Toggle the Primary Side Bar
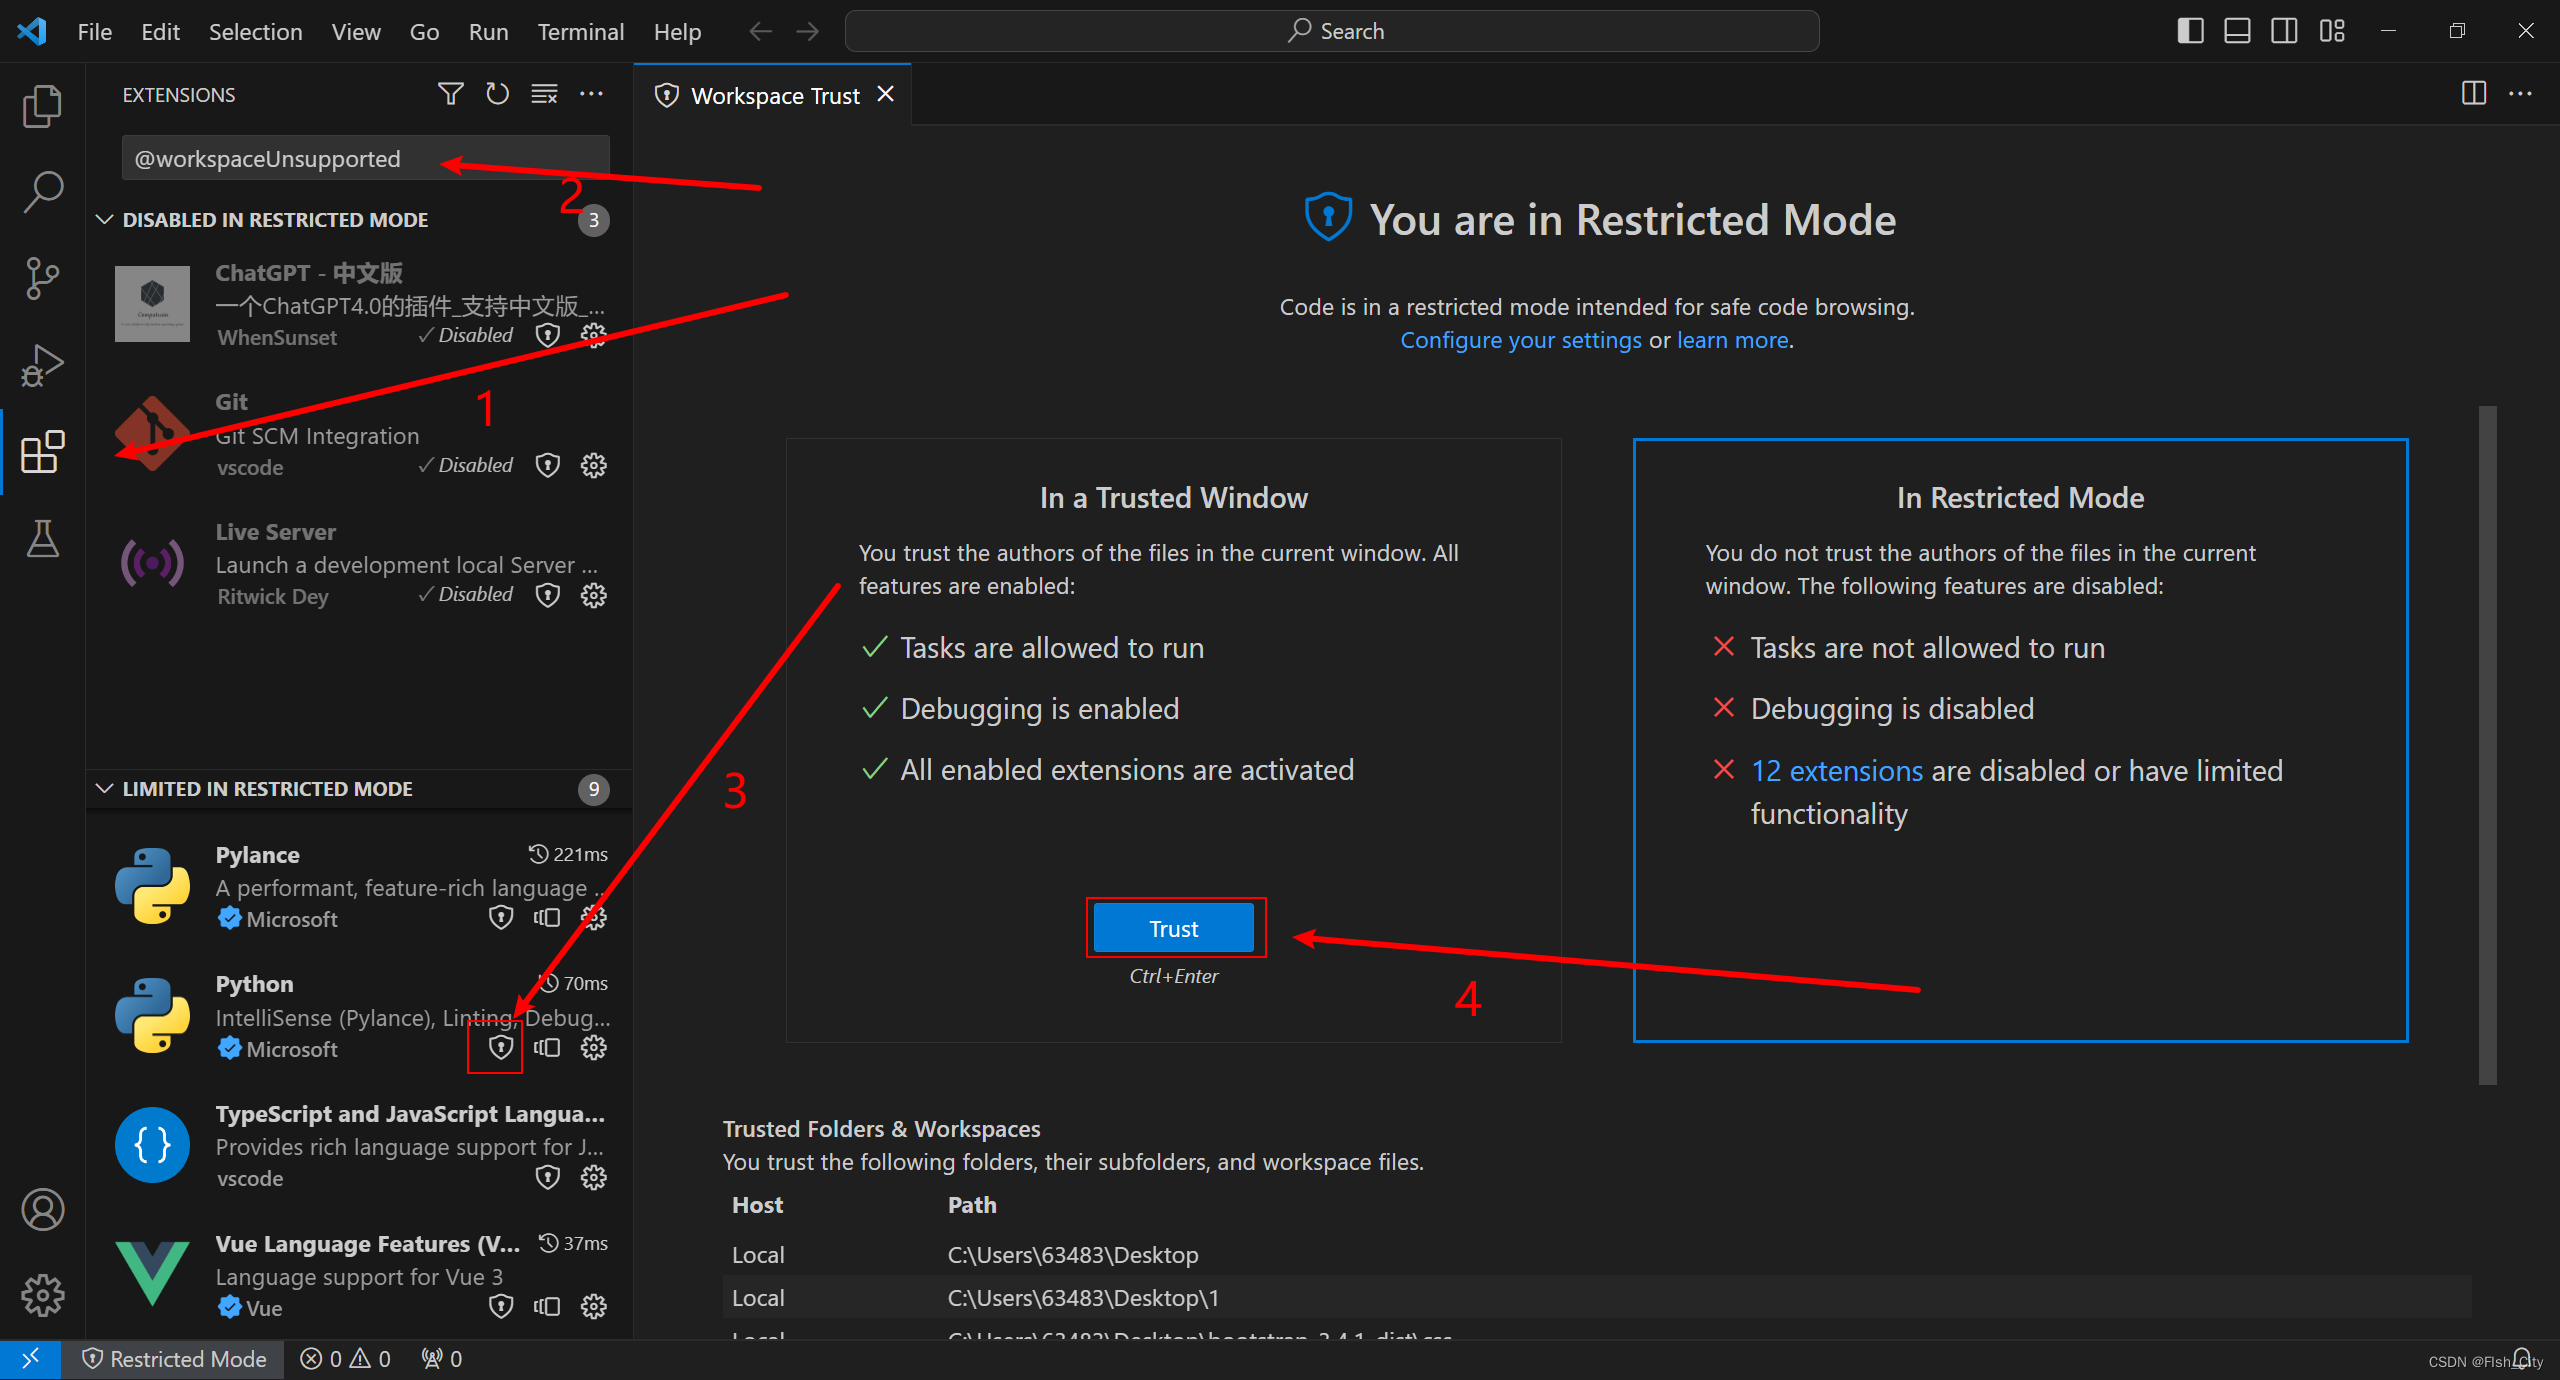Image resolution: width=2560 pixels, height=1380 pixels. click(x=2189, y=30)
